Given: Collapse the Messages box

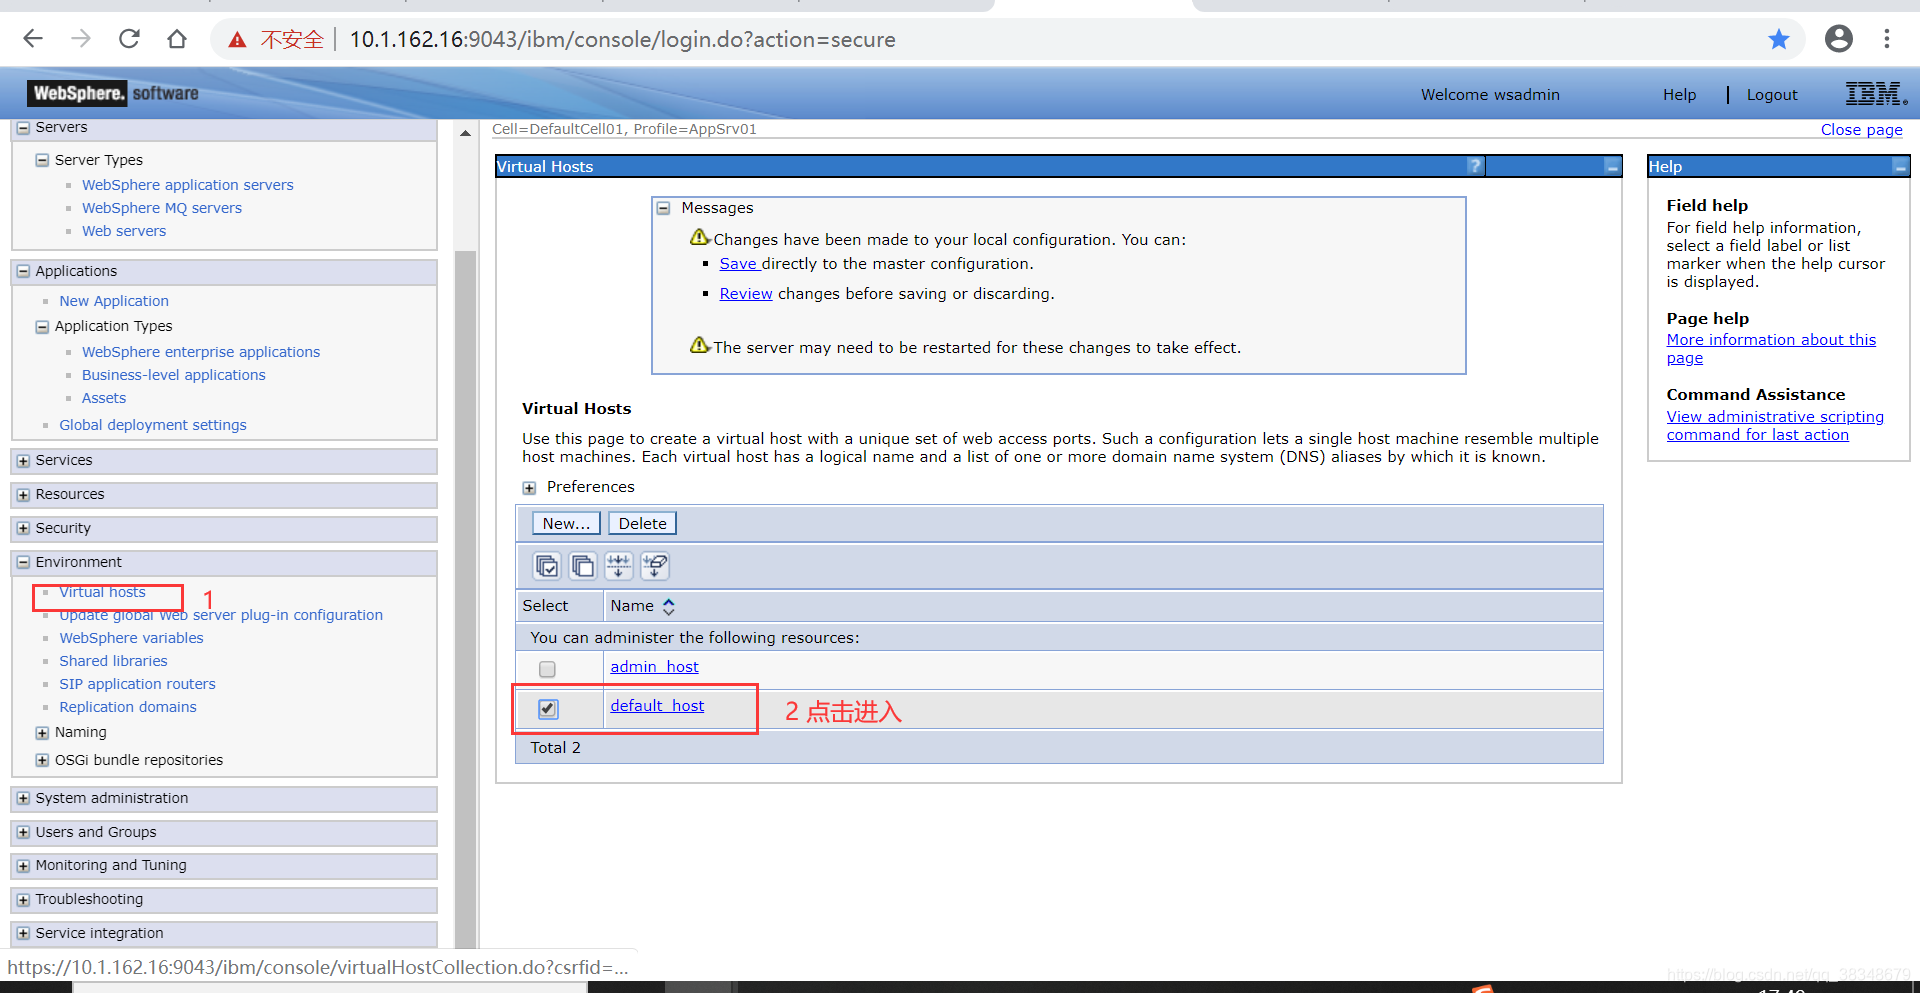Looking at the screenshot, I should (x=663, y=208).
